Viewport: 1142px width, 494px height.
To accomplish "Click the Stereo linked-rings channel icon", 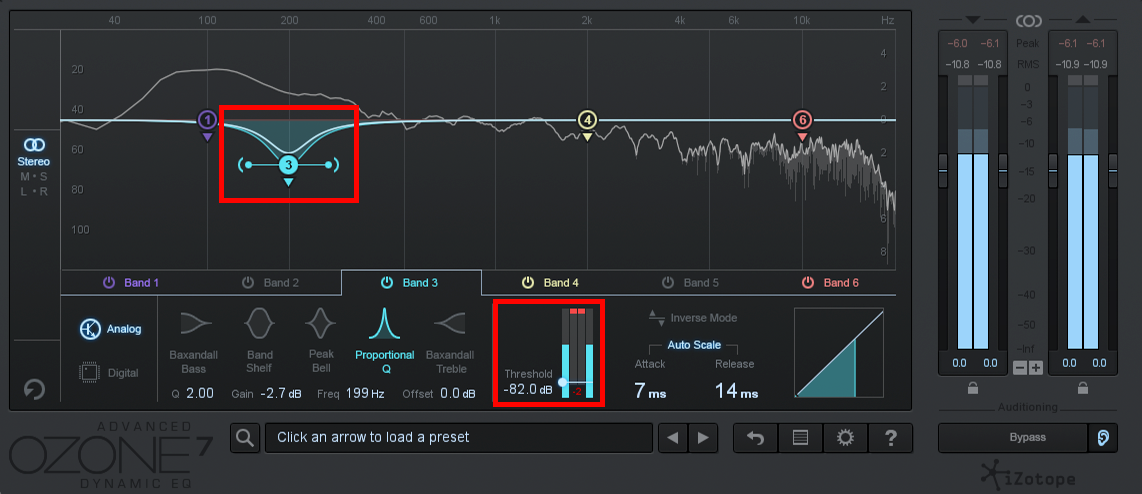I will pyautogui.click(x=34, y=144).
